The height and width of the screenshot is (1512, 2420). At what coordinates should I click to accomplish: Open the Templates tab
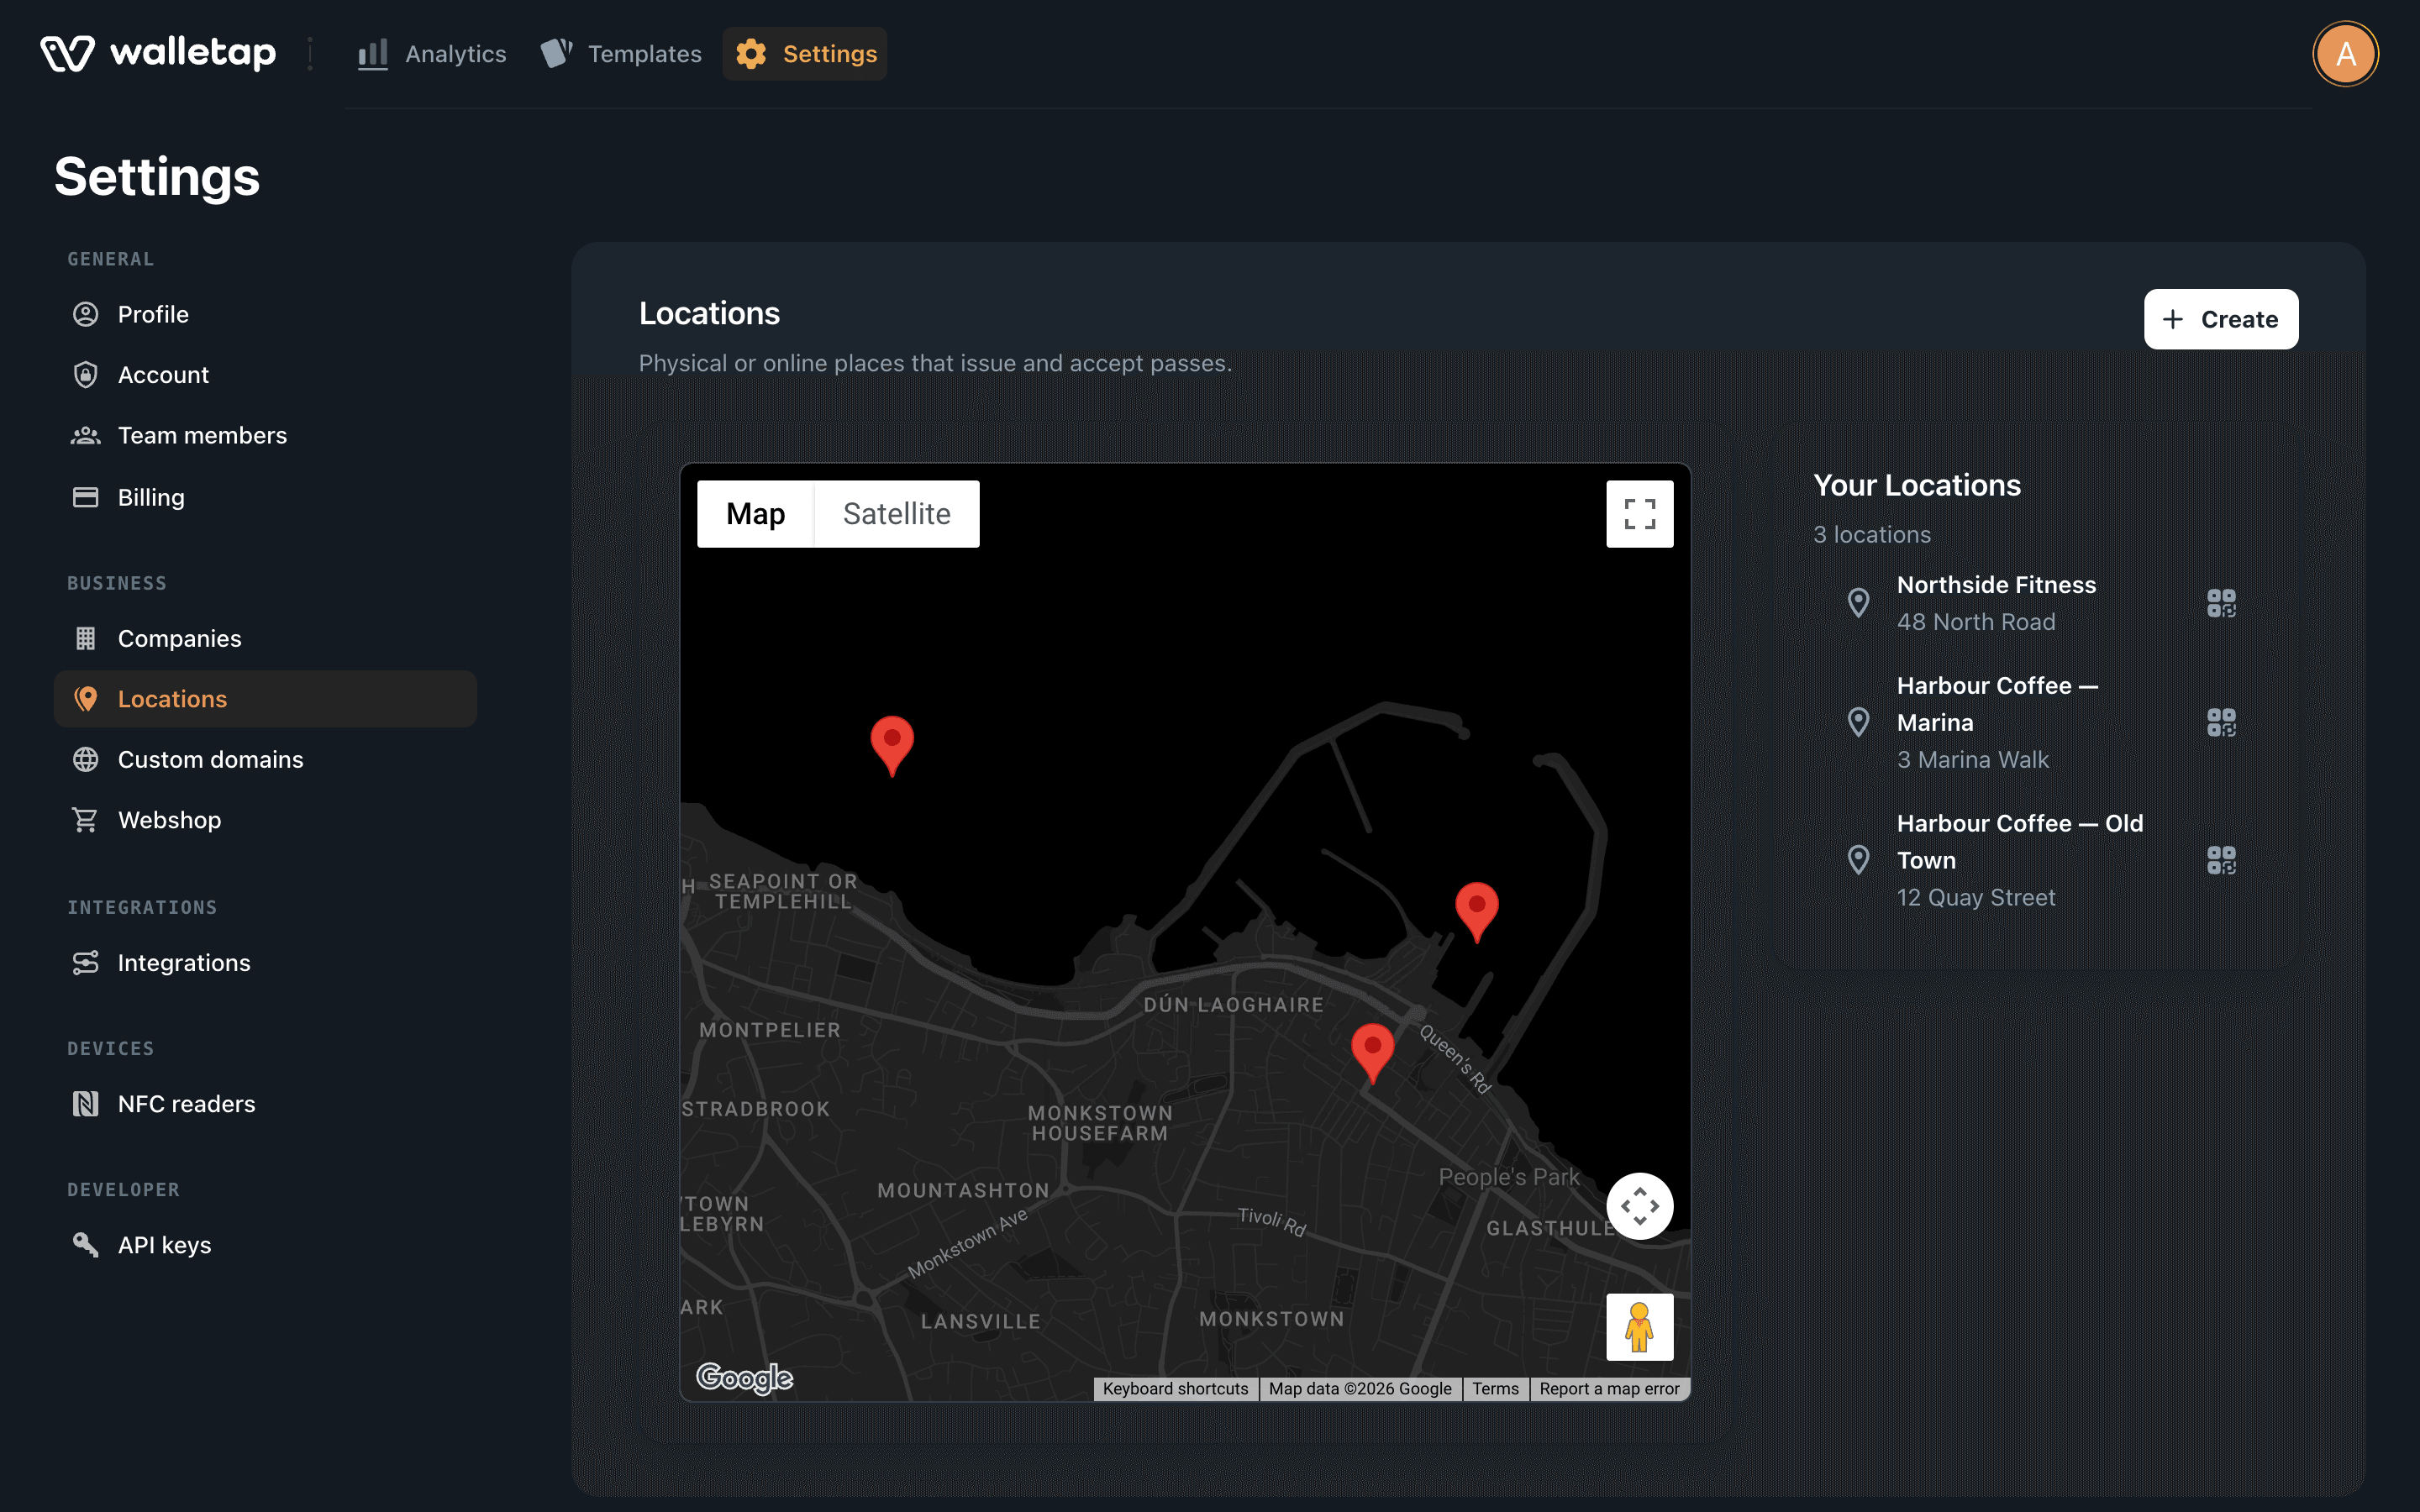(621, 54)
